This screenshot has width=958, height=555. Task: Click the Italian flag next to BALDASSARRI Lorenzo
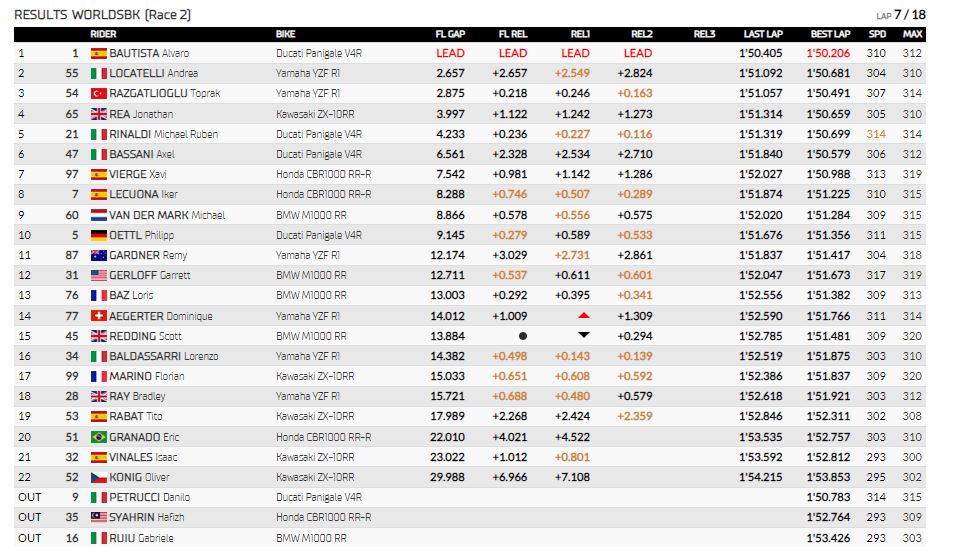coord(98,356)
